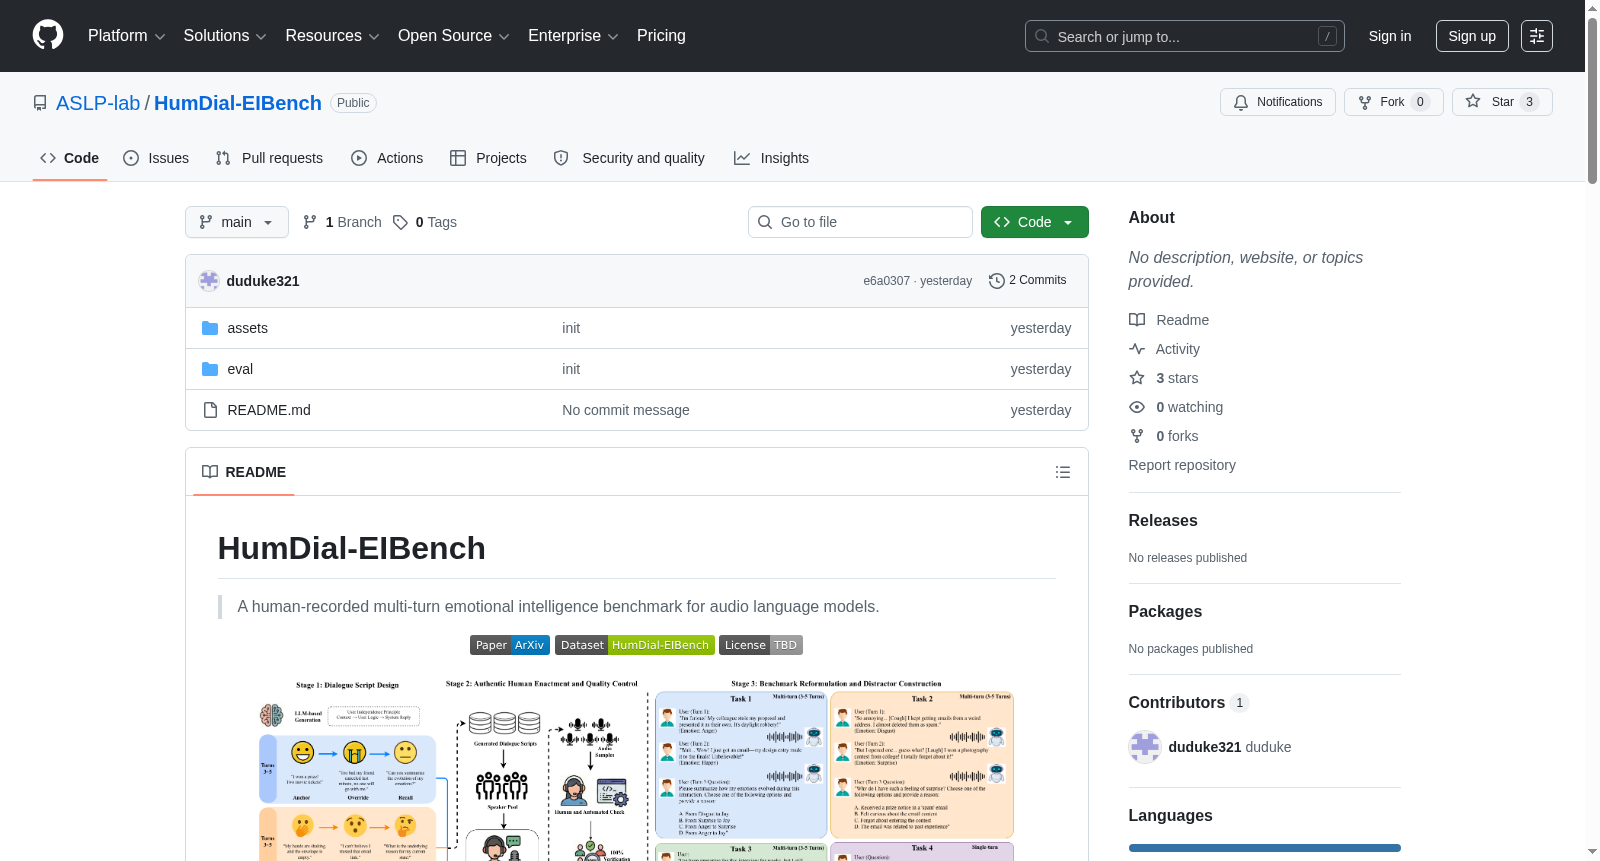This screenshot has width=1600, height=861.
Task: Open the Security and quality tab
Action: [629, 158]
